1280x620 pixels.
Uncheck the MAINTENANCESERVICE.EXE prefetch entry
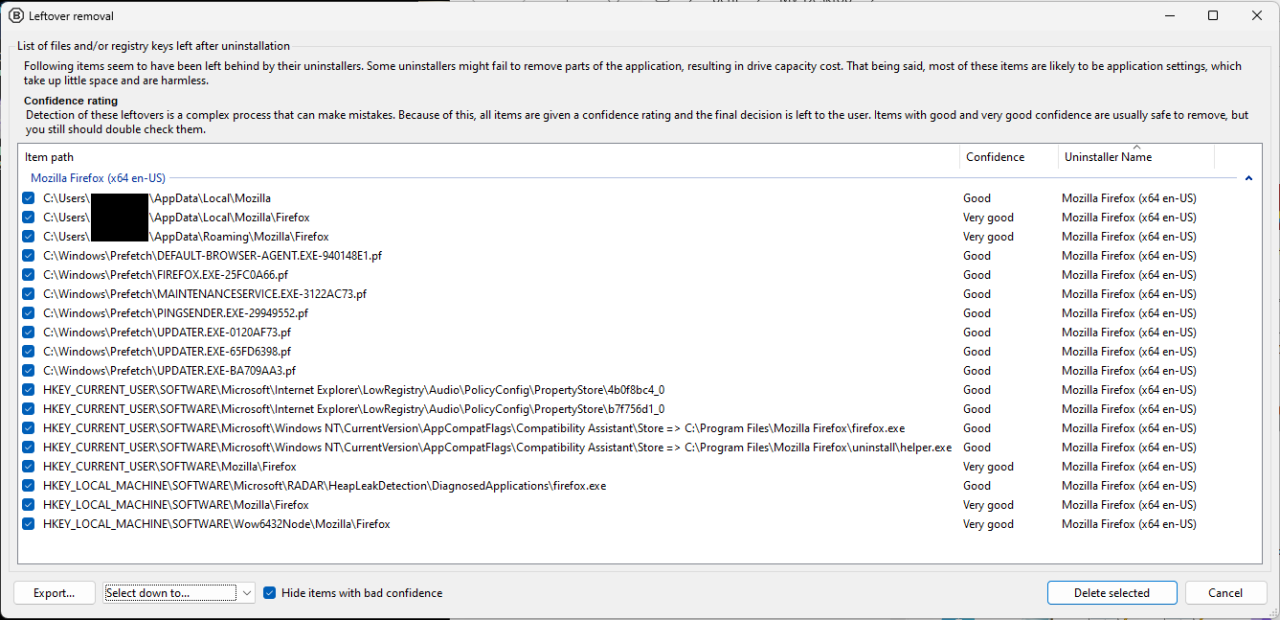[x=27, y=294]
